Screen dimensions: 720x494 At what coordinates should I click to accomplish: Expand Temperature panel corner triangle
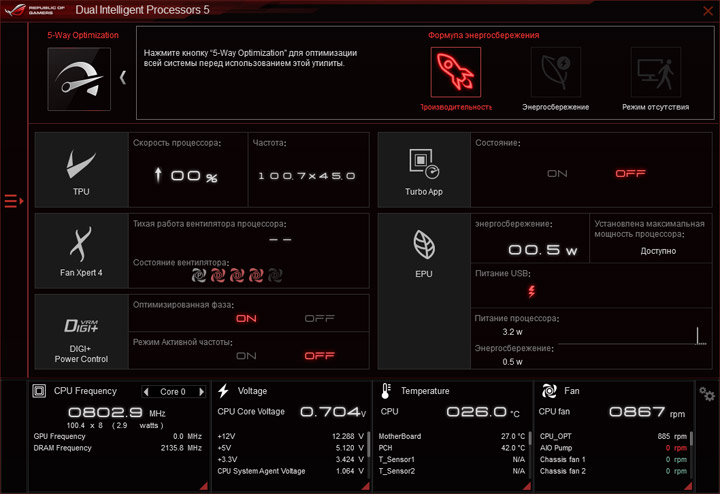point(527,486)
